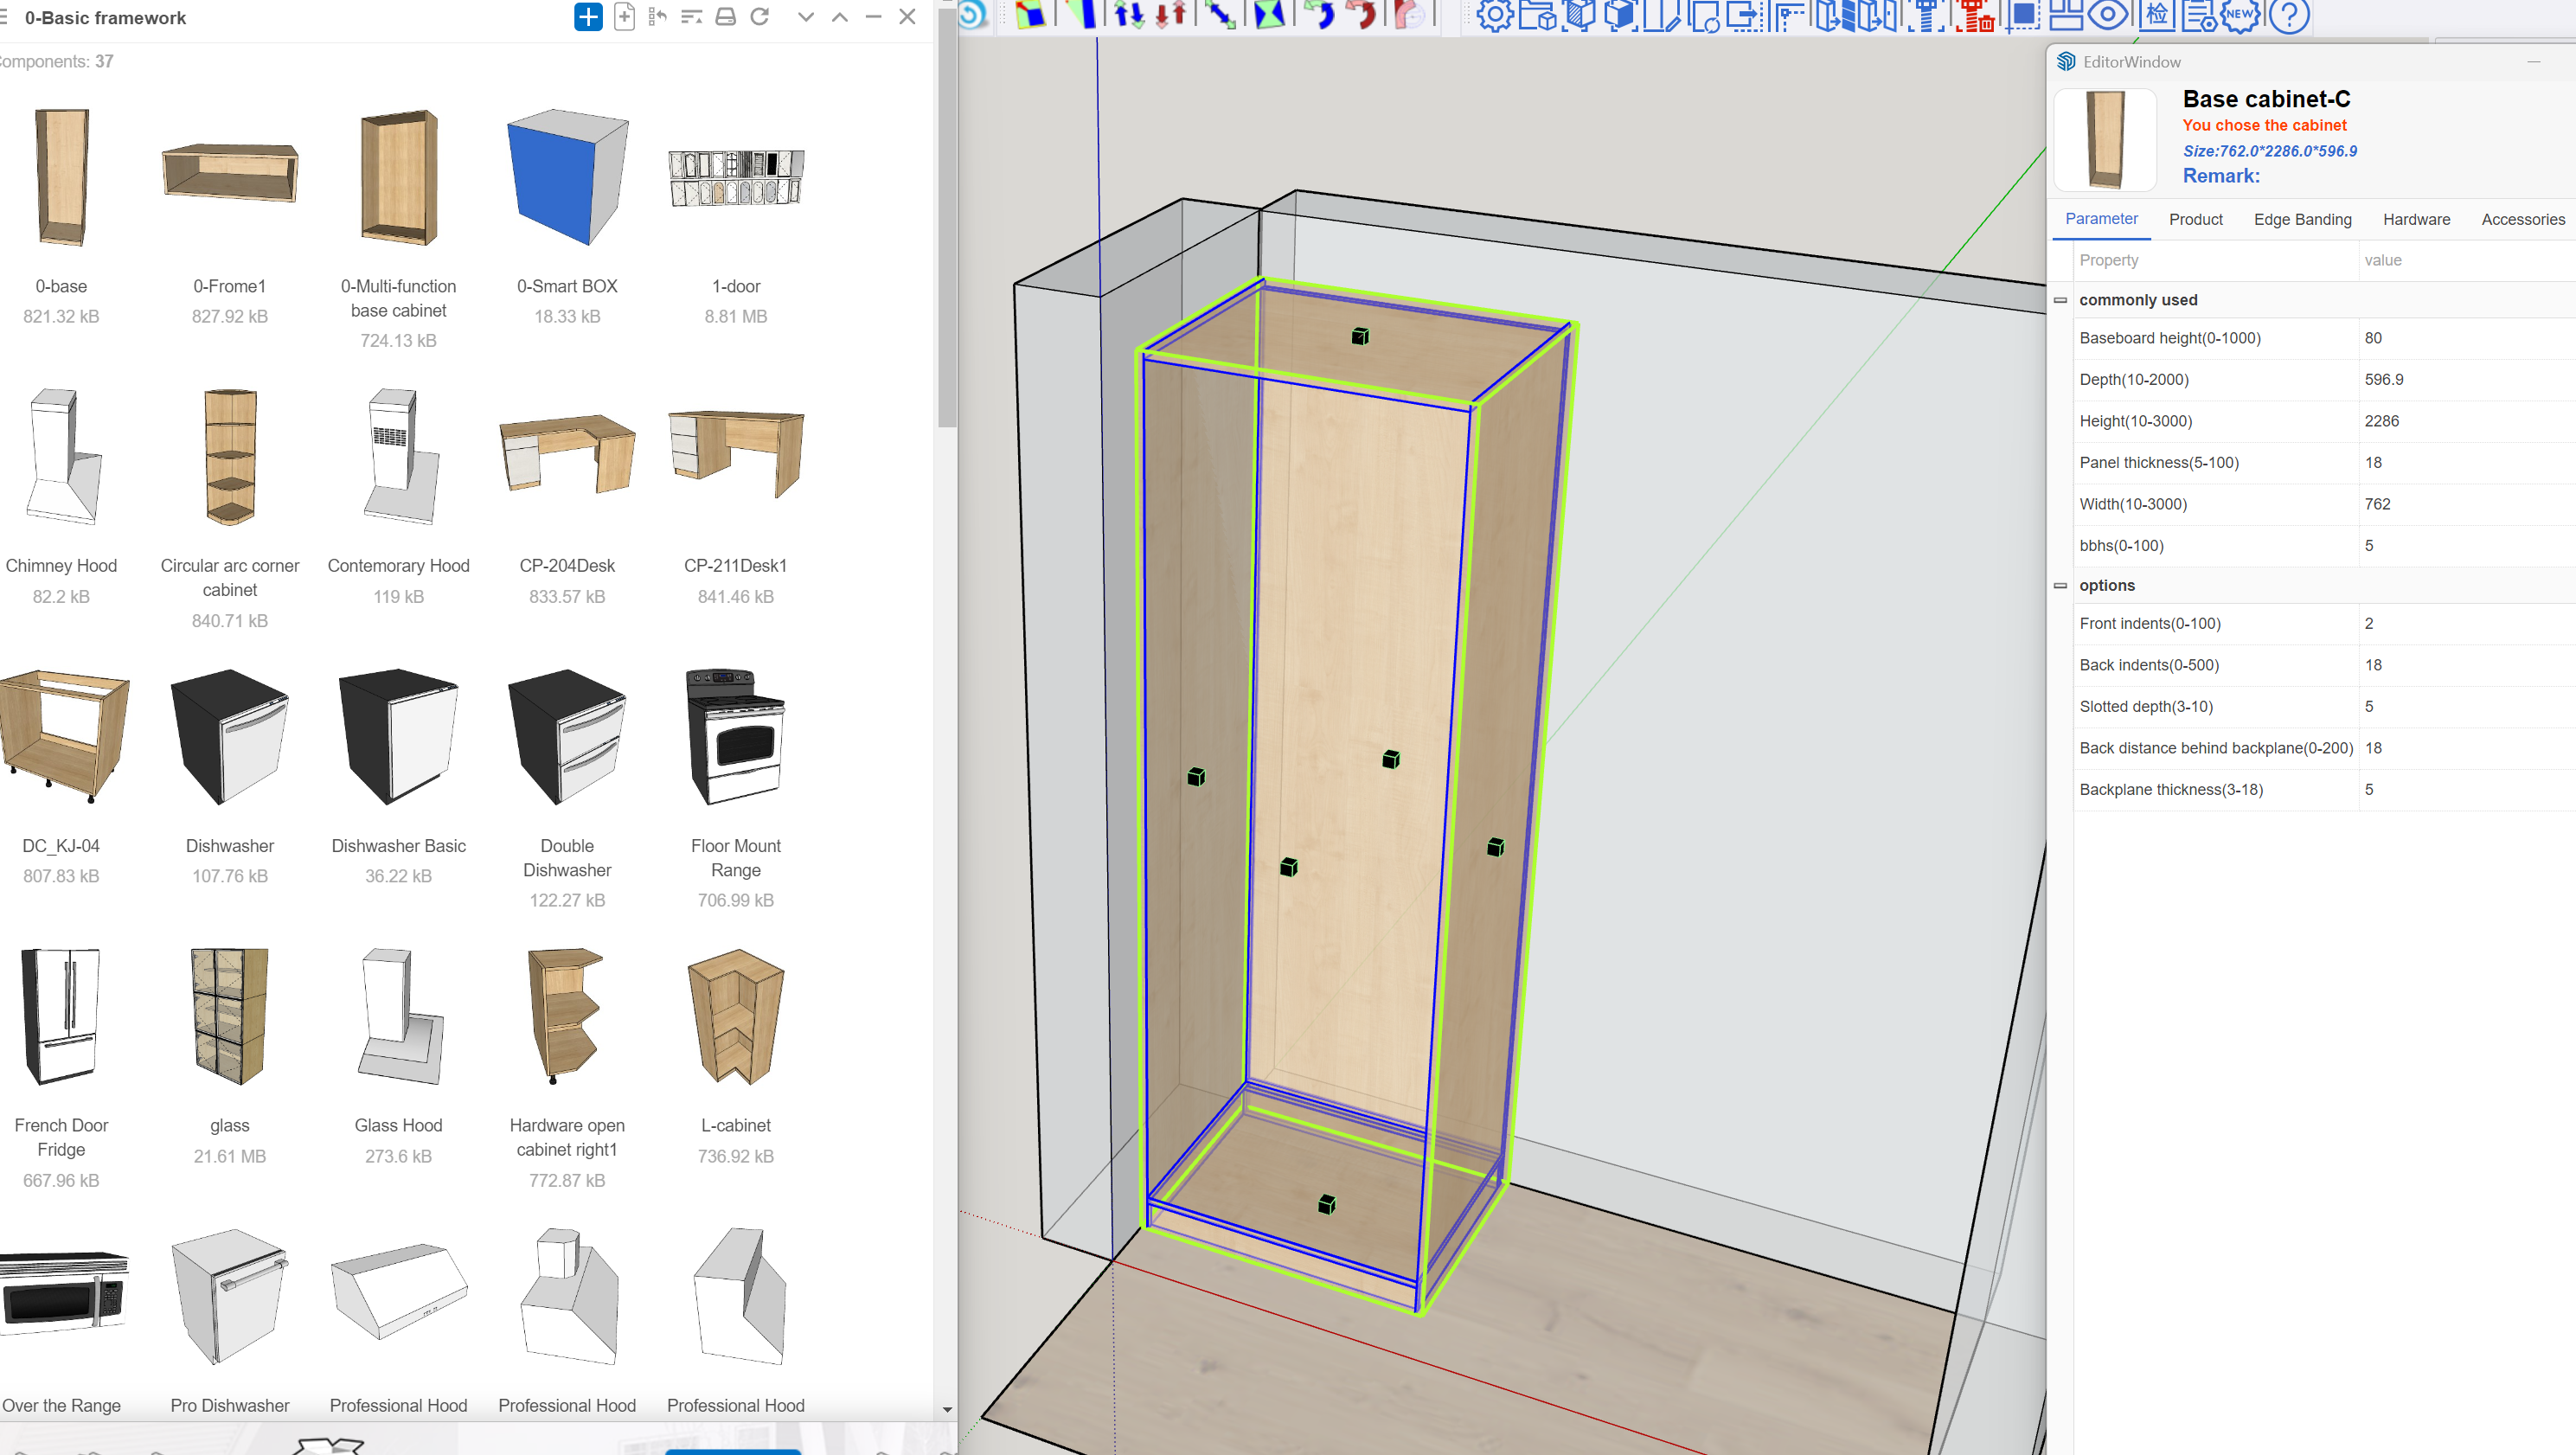Click the red redo arrow on the toolbar
2576x1455 pixels.
click(1360, 15)
